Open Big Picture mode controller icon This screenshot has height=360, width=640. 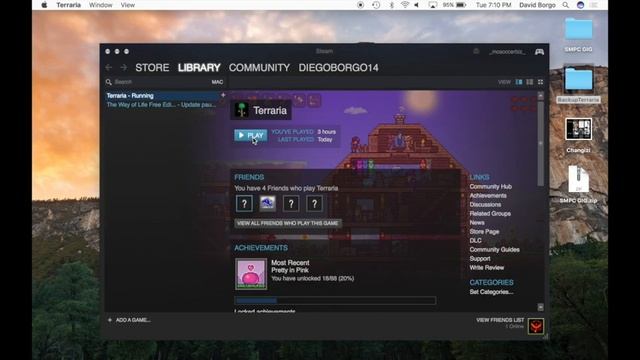pyautogui.click(x=539, y=52)
